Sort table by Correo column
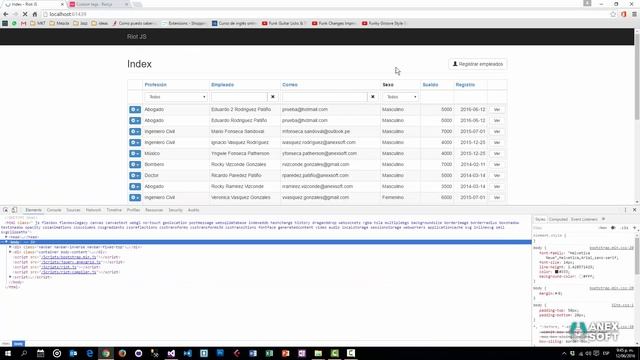Screen dimensions: 640x360 pos(290,85)
